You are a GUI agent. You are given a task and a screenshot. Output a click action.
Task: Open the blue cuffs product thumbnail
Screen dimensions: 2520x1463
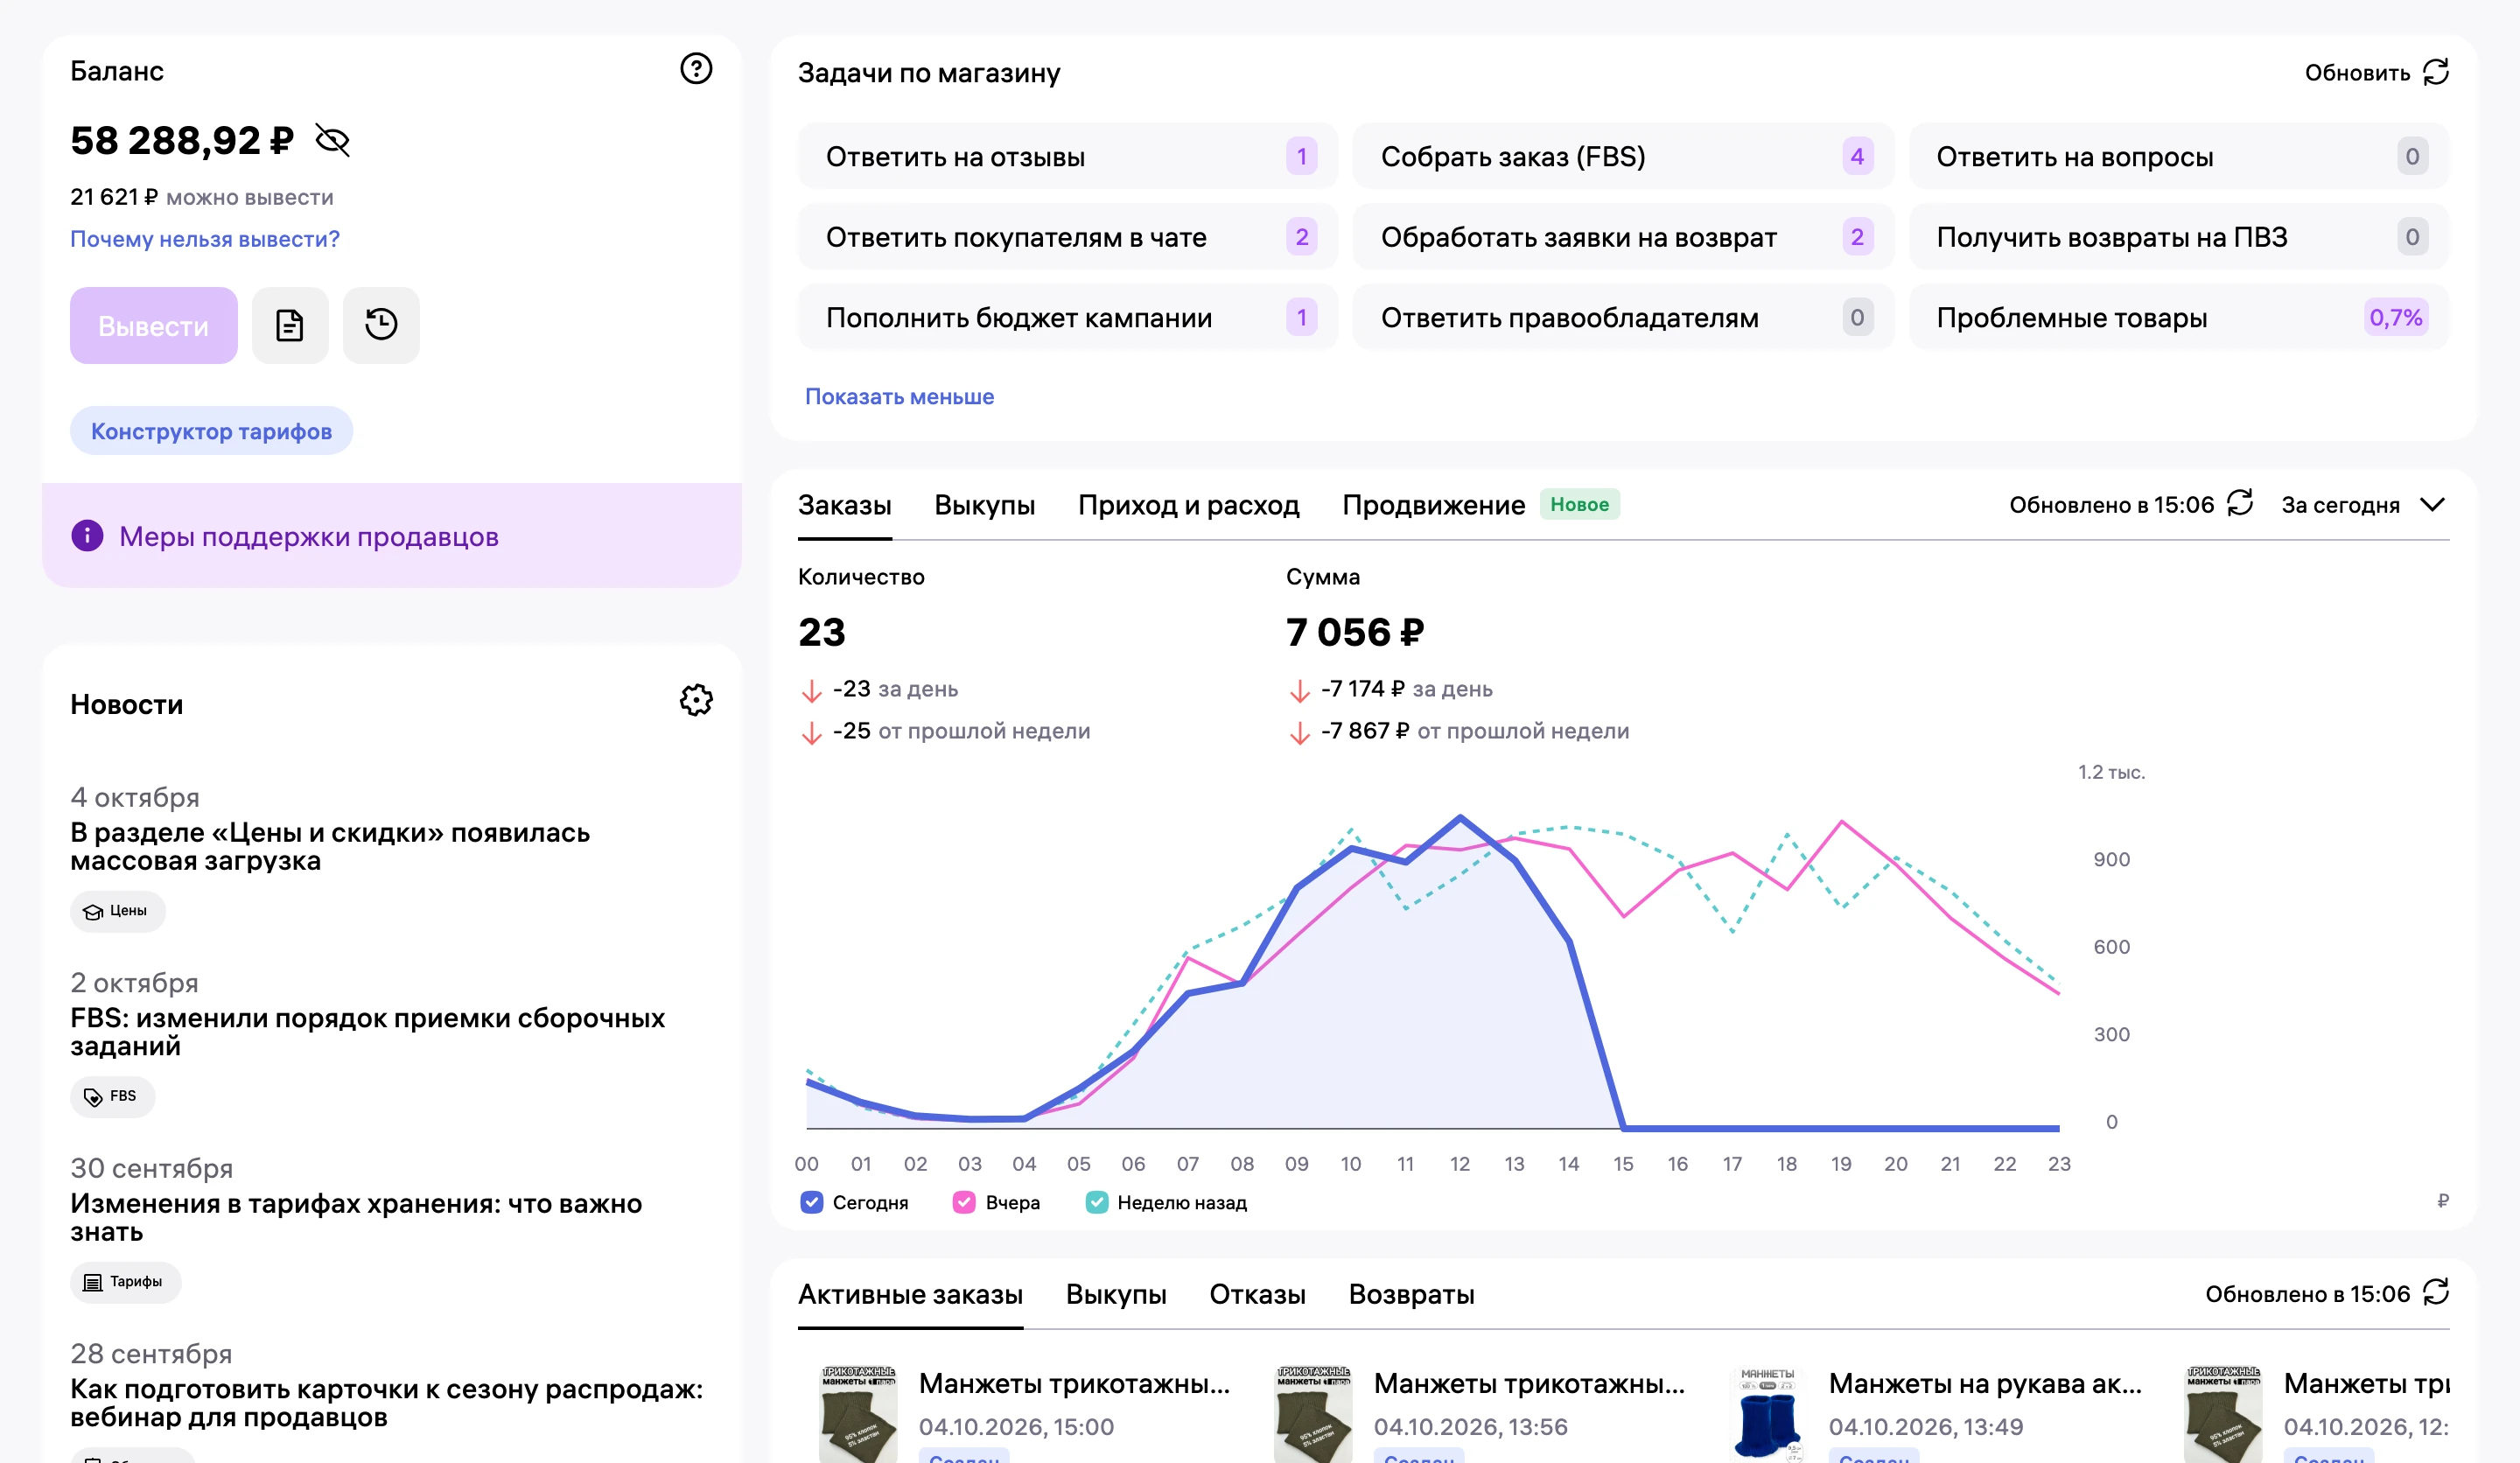[x=1767, y=1412]
